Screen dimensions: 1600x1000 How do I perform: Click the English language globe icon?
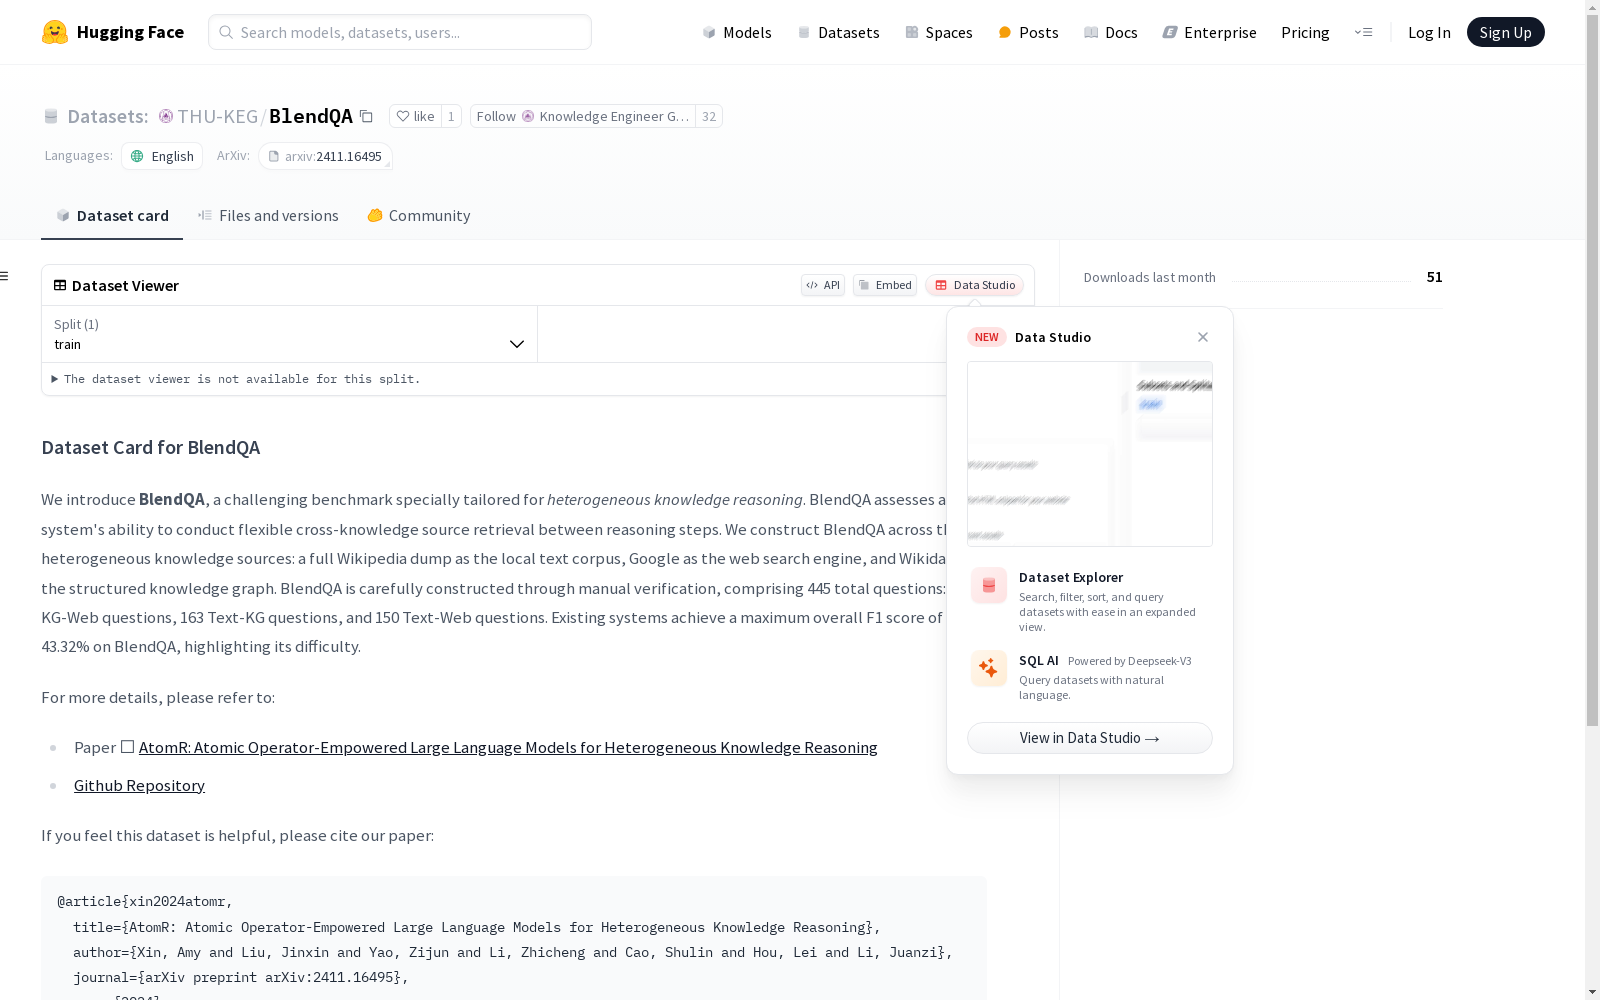tap(137, 156)
